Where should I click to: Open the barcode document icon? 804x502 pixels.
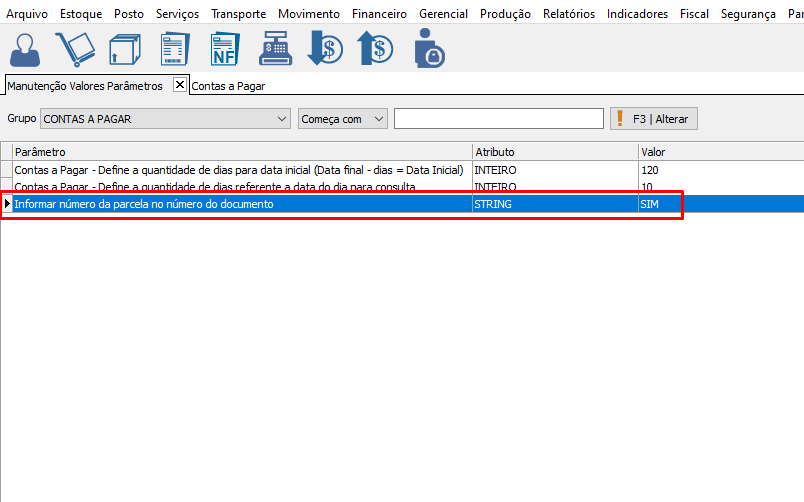coord(174,48)
